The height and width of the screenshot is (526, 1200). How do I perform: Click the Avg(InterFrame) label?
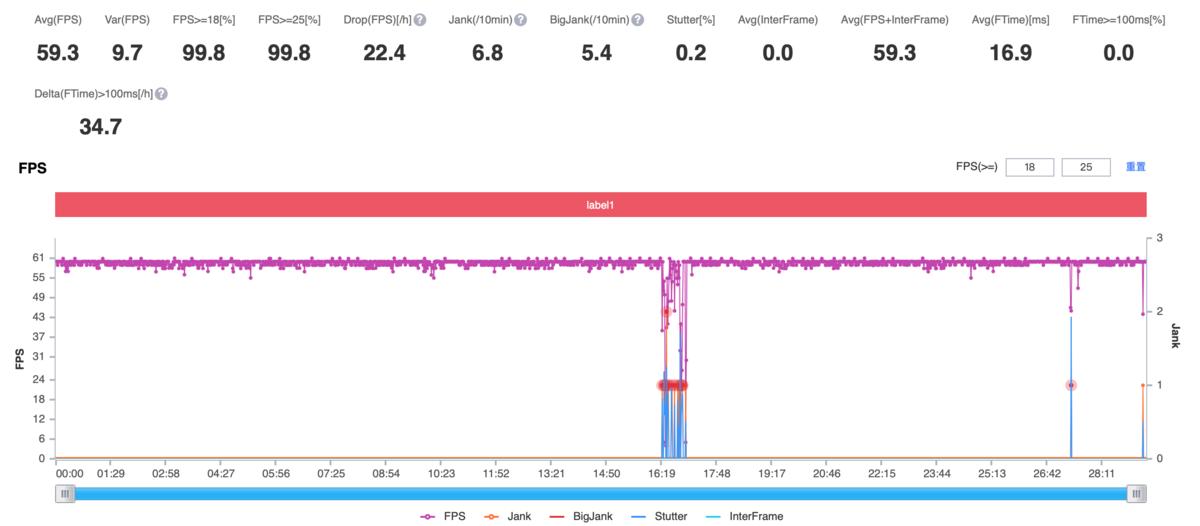point(778,20)
